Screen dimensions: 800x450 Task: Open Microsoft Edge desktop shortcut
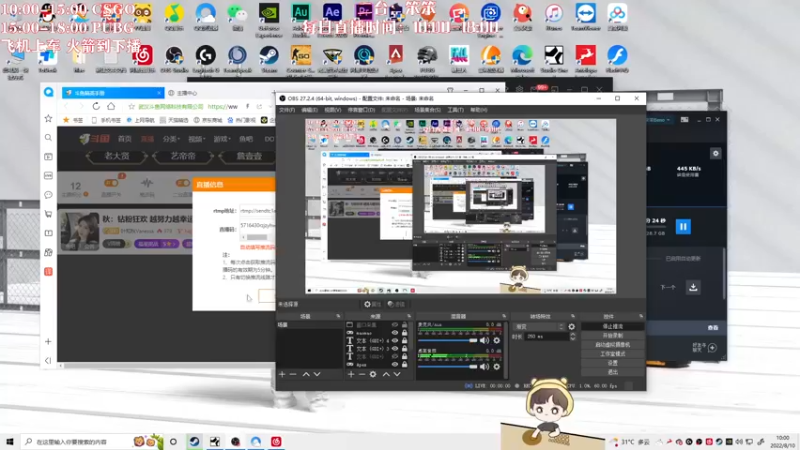(522, 56)
